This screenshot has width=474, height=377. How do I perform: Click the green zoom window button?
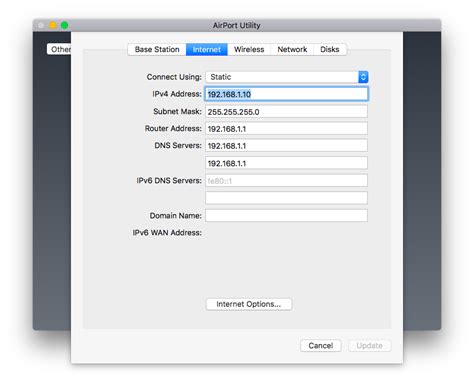[64, 25]
